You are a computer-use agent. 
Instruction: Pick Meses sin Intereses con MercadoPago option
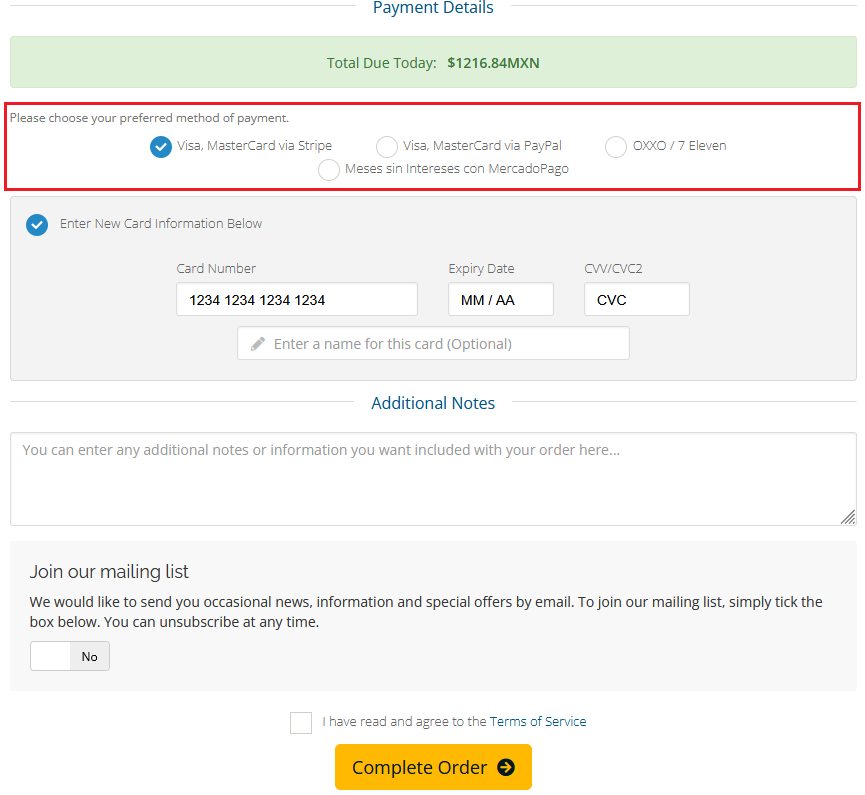coord(329,170)
